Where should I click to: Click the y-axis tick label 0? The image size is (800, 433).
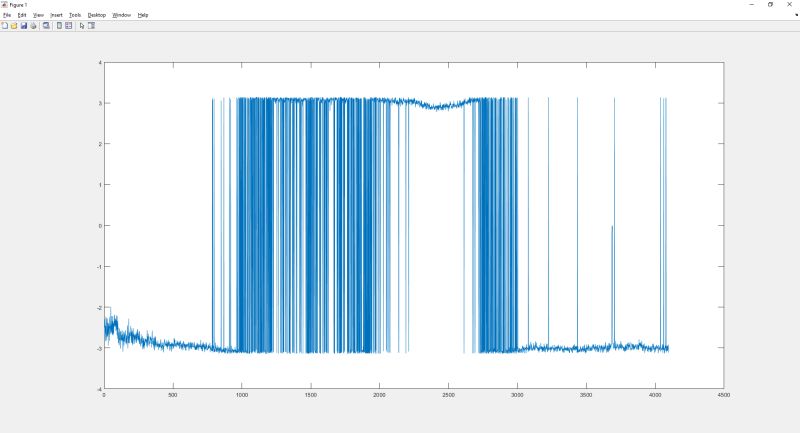click(100, 225)
